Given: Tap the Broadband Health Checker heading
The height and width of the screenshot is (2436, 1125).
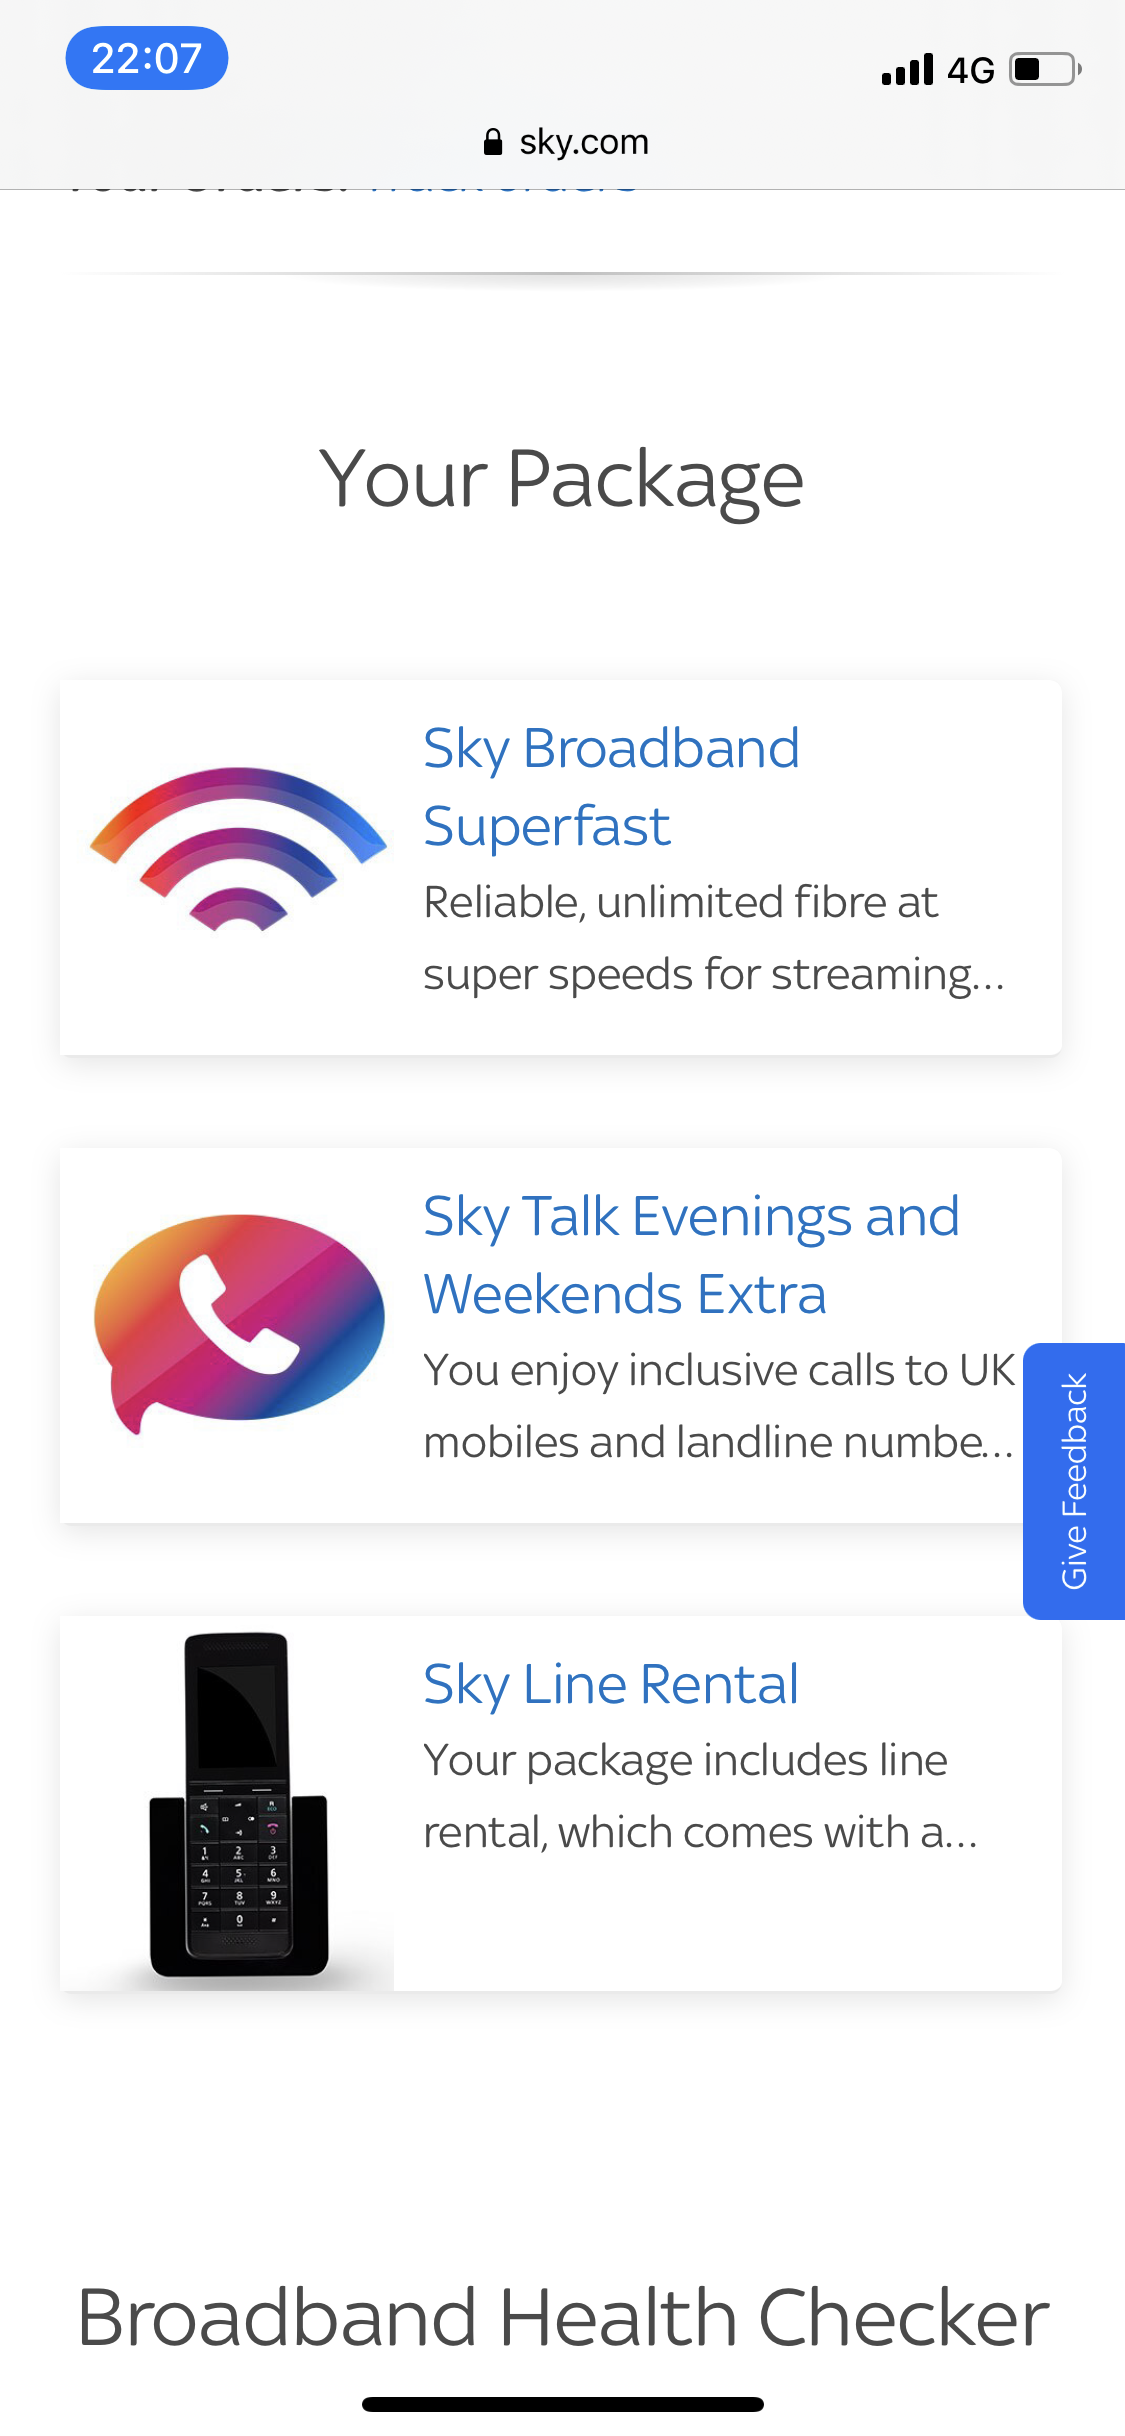Looking at the screenshot, I should coord(563,2317).
